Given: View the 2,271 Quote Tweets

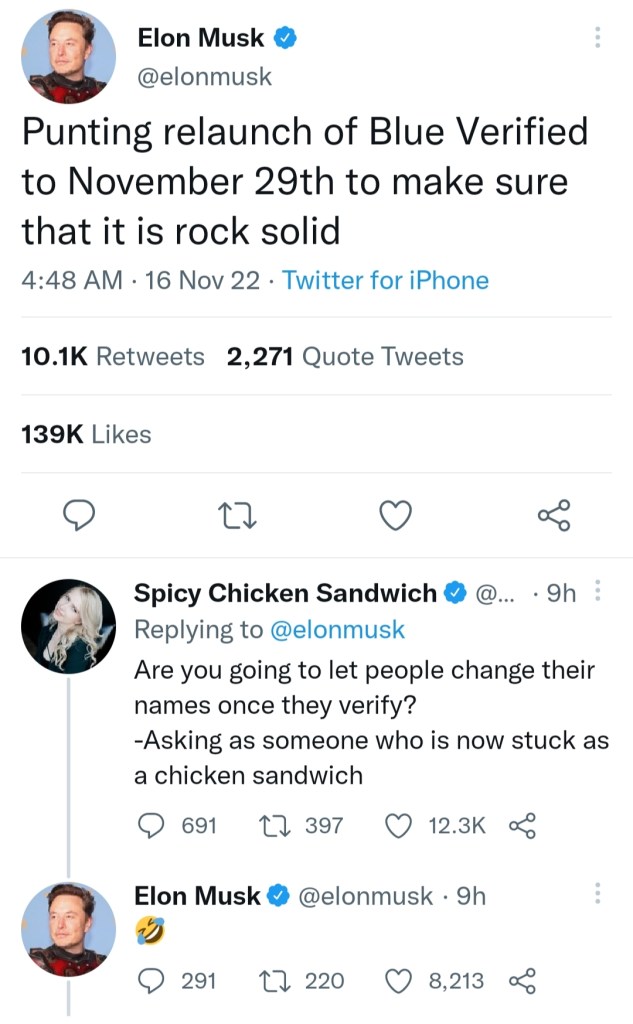Looking at the screenshot, I should [345, 357].
